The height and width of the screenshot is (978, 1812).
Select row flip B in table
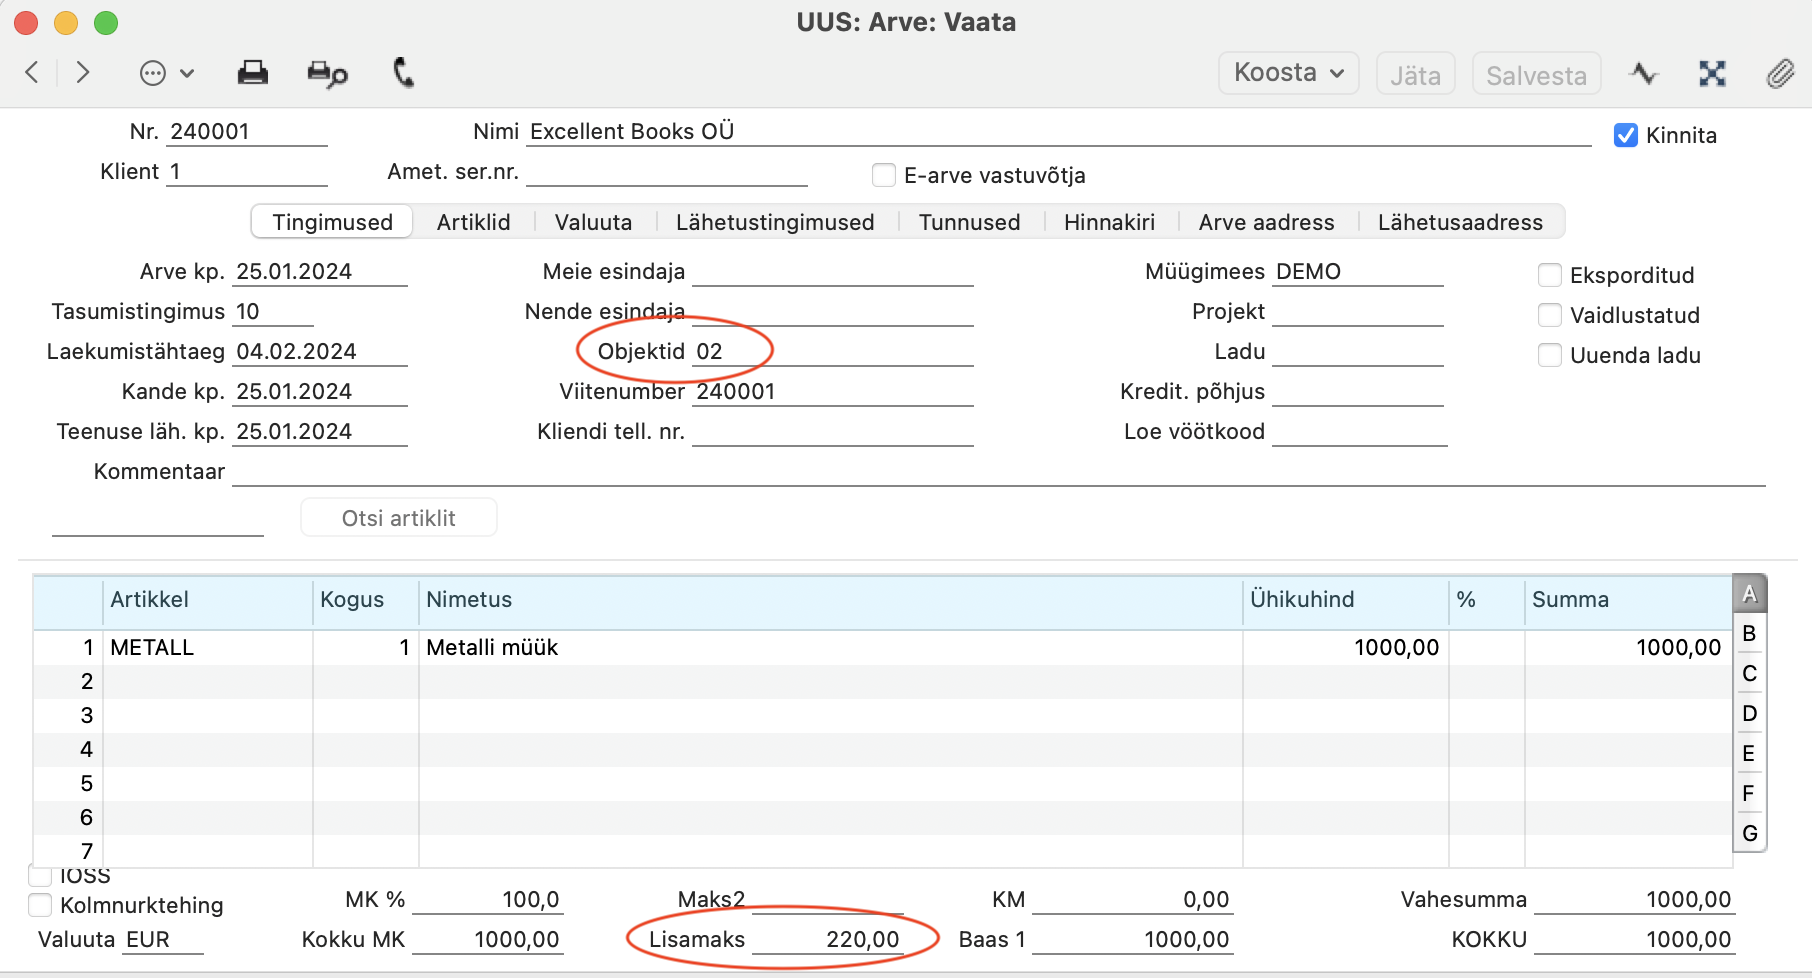point(1749,633)
